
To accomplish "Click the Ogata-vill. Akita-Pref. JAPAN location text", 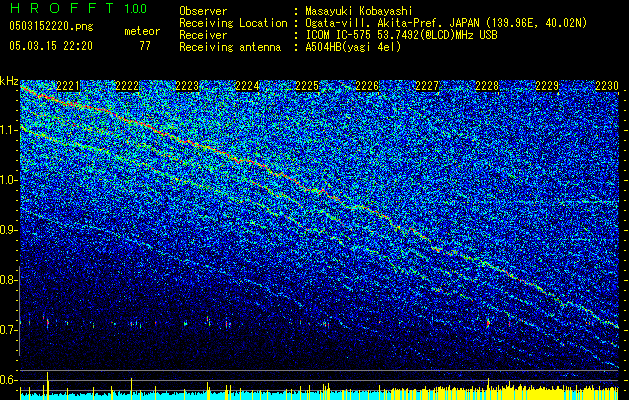I will [x=446, y=23].
